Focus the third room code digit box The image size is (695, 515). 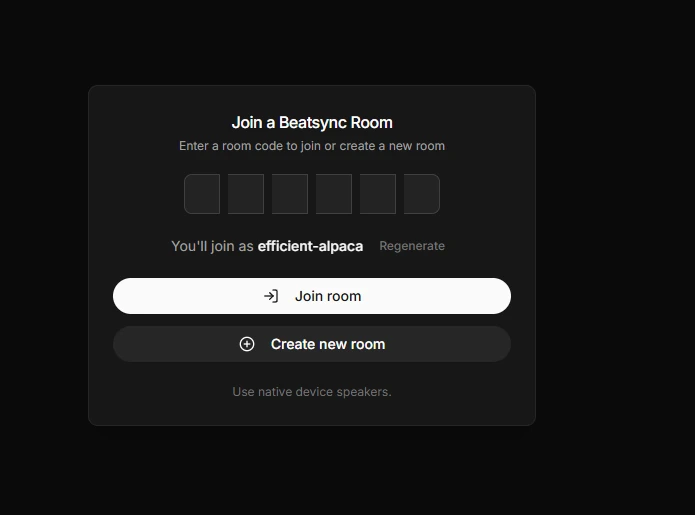290,194
